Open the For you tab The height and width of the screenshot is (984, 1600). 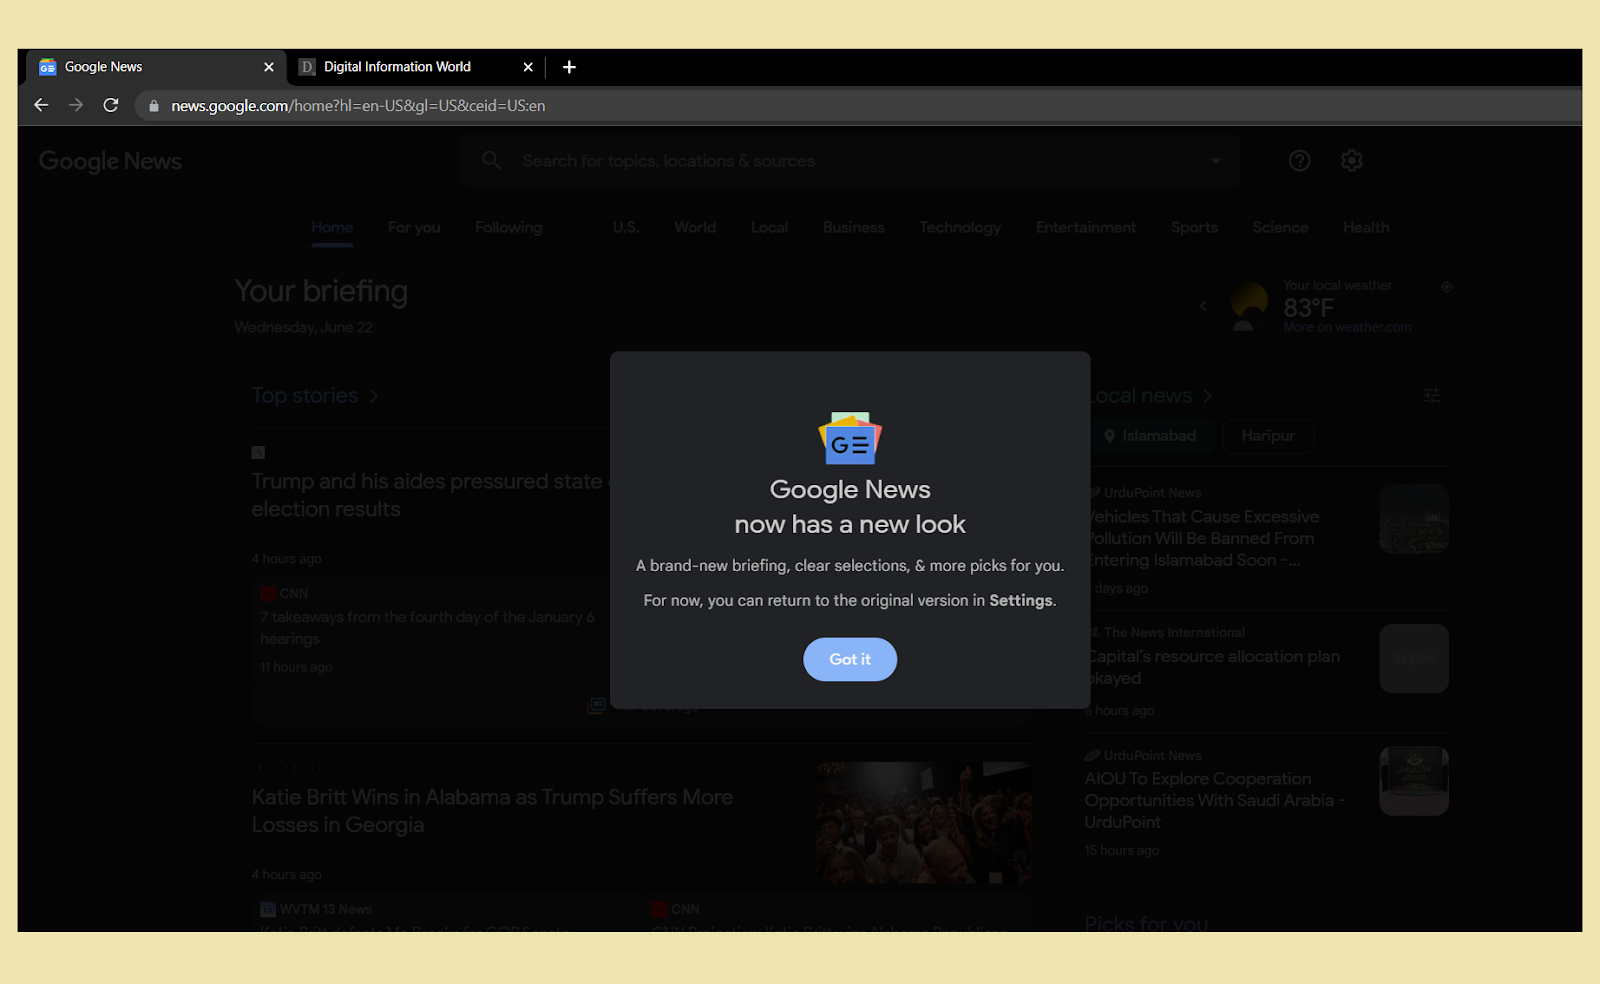coord(414,228)
